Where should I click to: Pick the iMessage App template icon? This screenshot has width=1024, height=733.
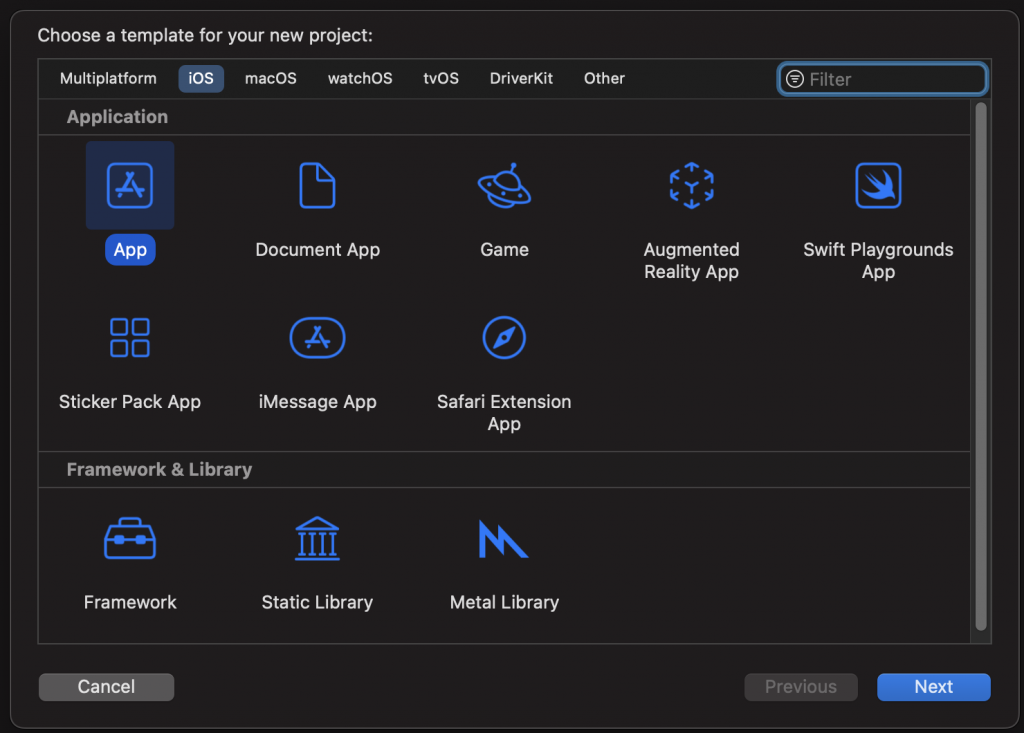click(x=317, y=338)
